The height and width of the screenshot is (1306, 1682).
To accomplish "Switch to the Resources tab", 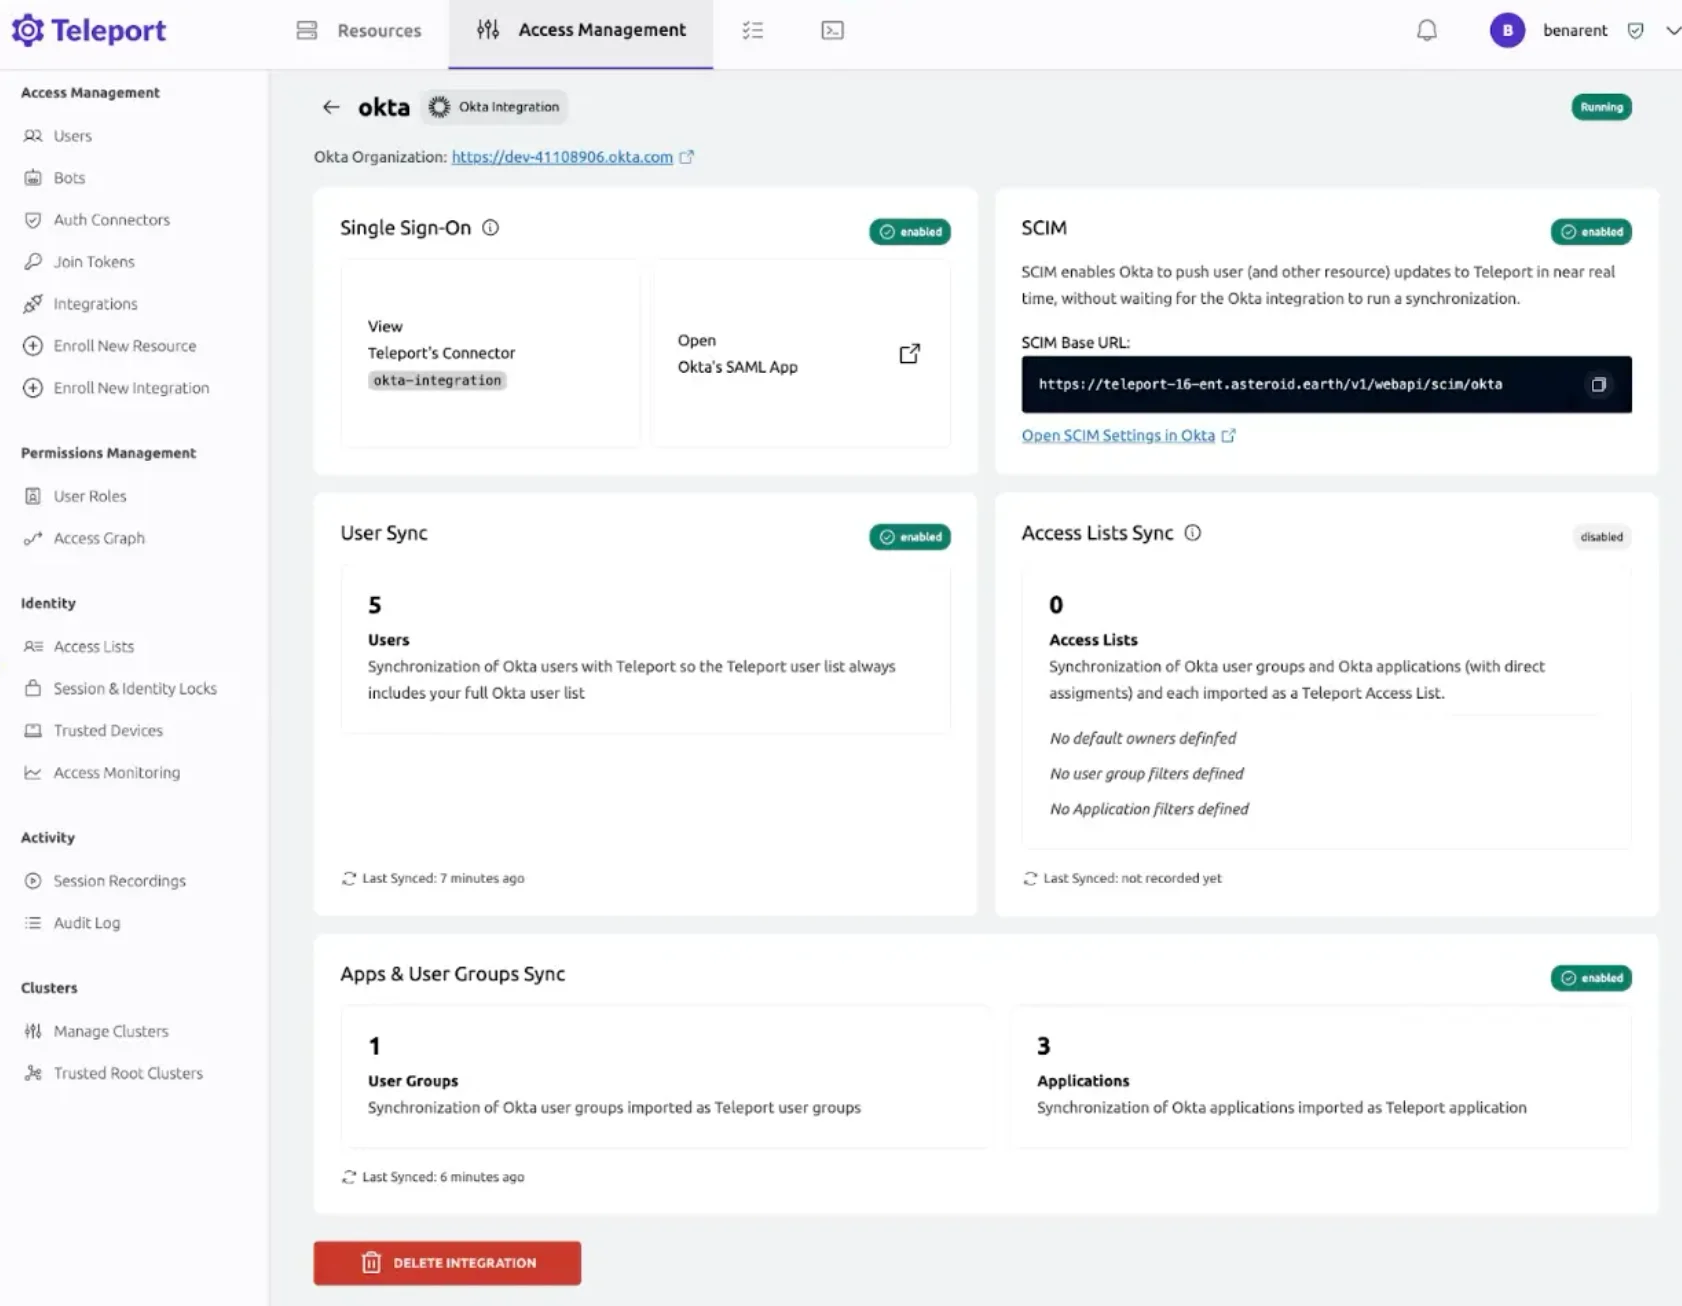I will 359,31.
